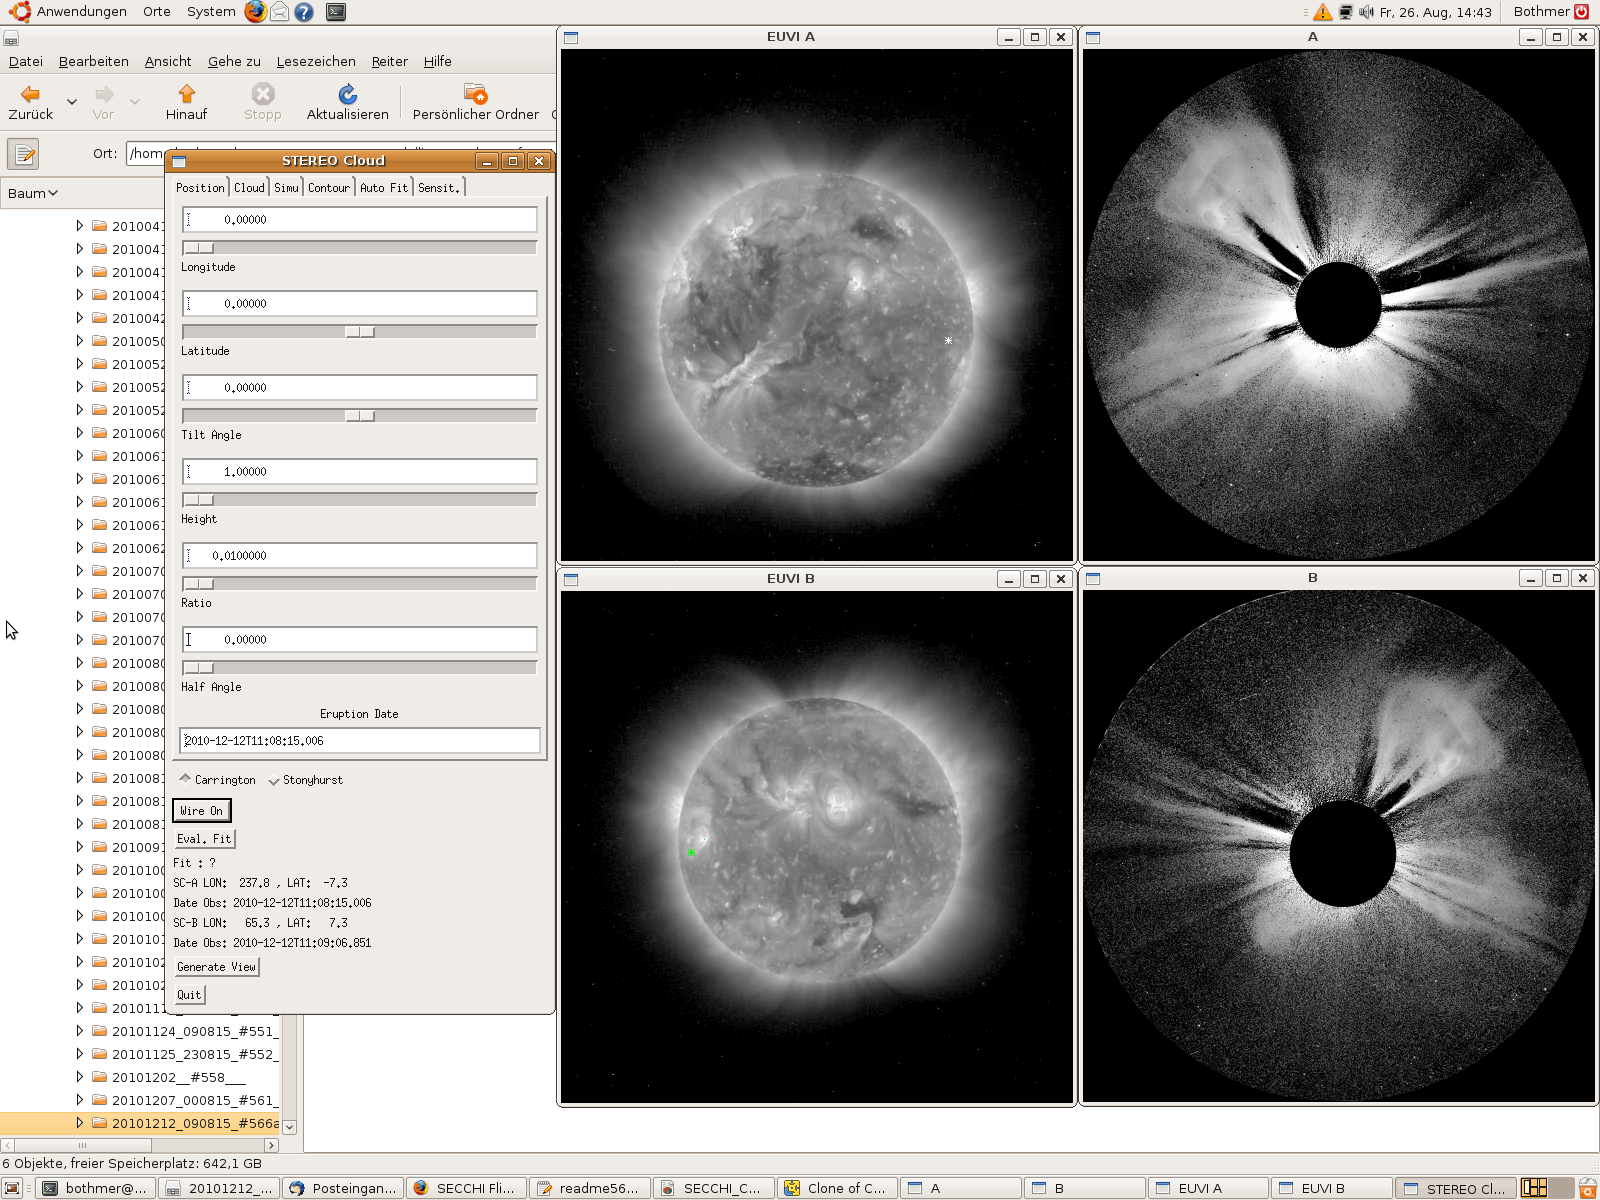Image resolution: width=1600 pixels, height=1200 pixels.
Task: Open EUVI A window menu icon
Action: [571, 37]
